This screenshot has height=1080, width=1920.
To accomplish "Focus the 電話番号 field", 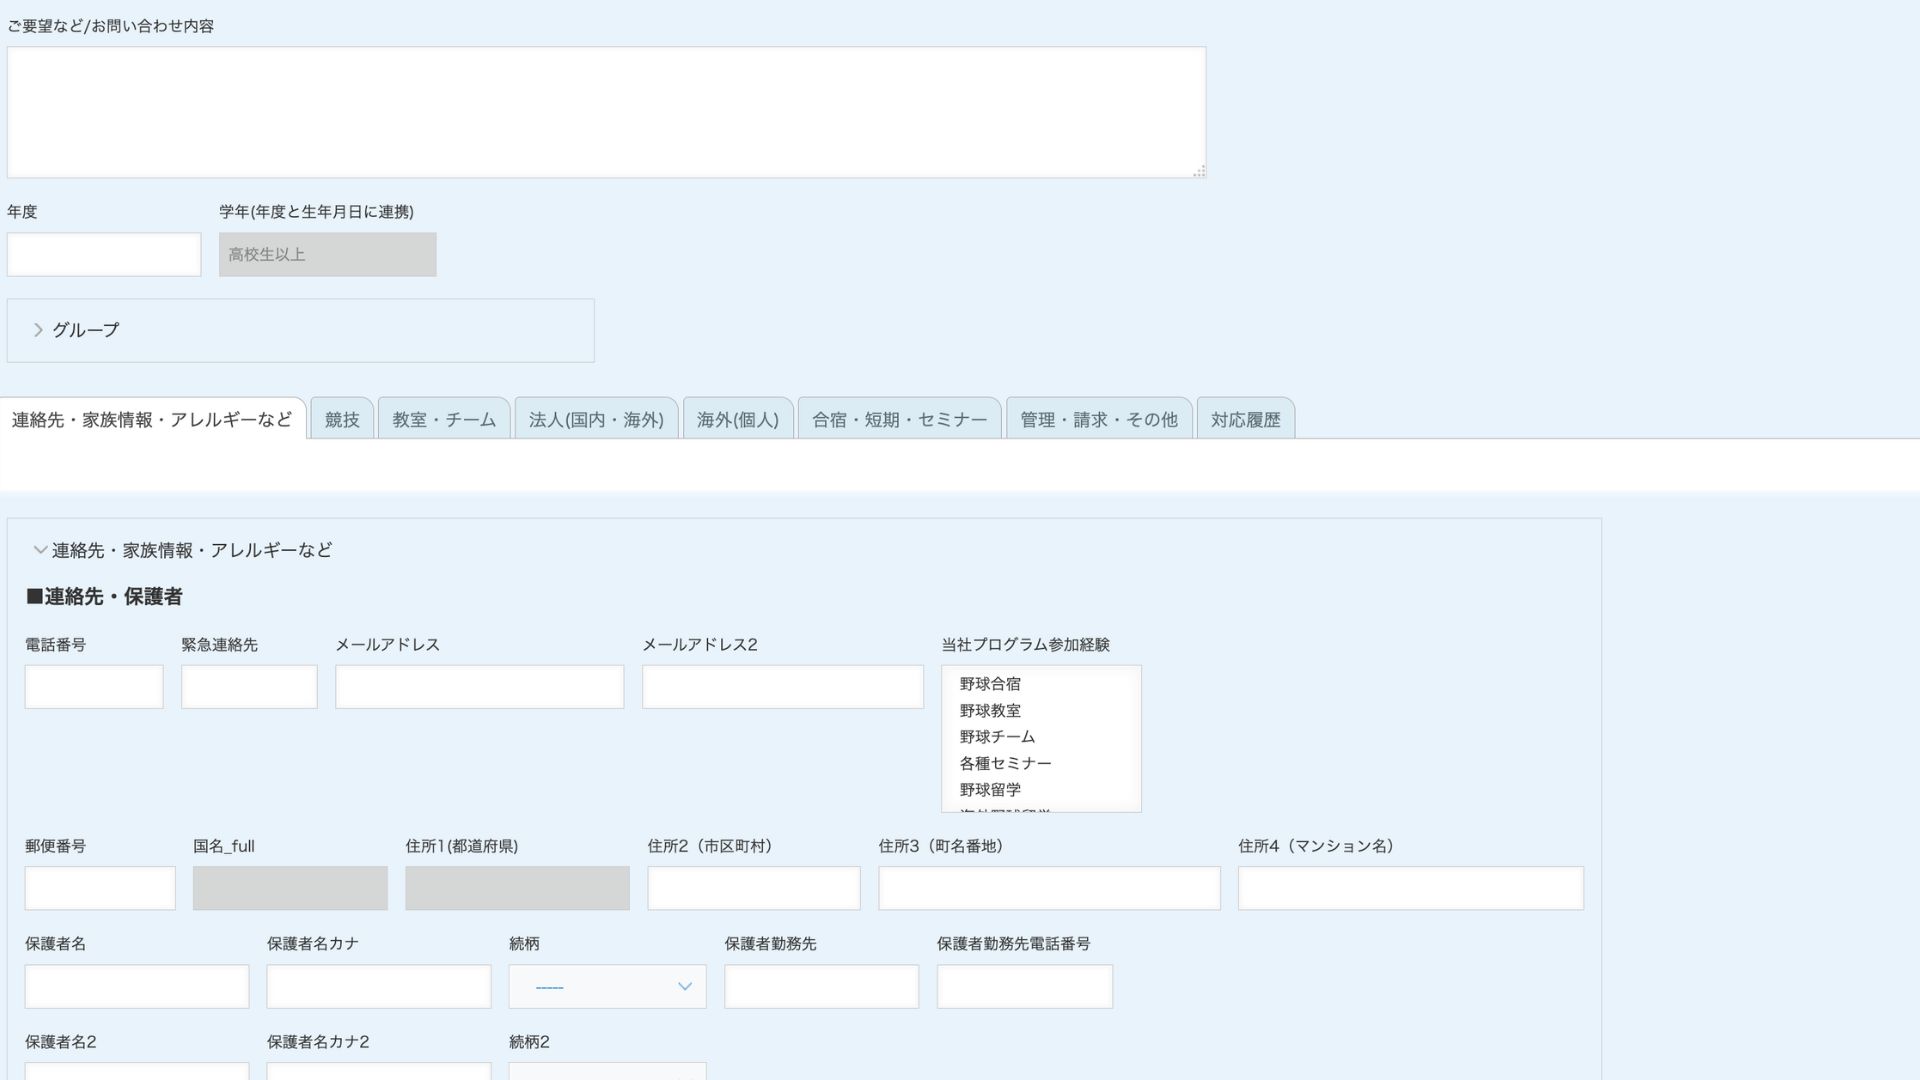I will (94, 687).
